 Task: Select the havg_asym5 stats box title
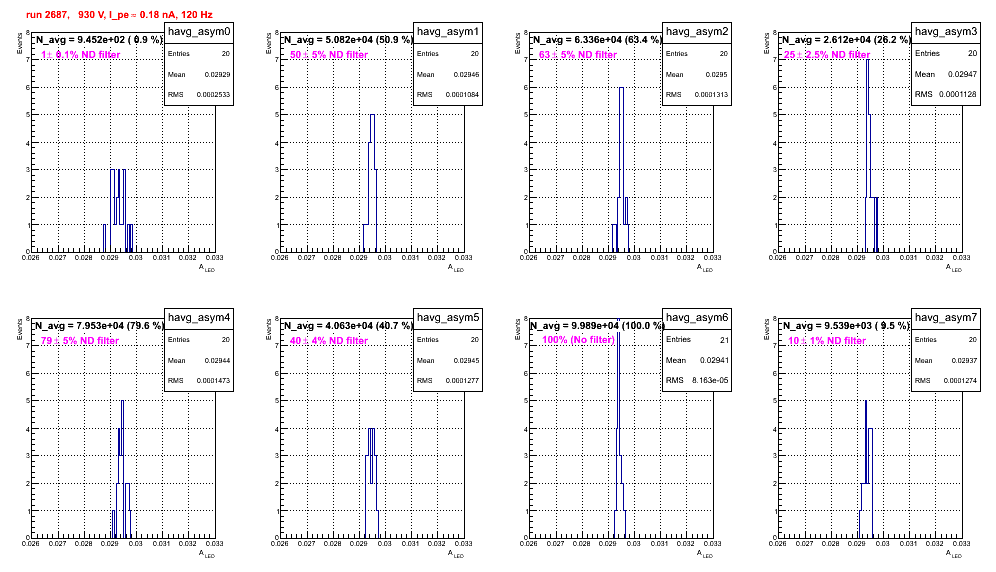[x=448, y=318]
